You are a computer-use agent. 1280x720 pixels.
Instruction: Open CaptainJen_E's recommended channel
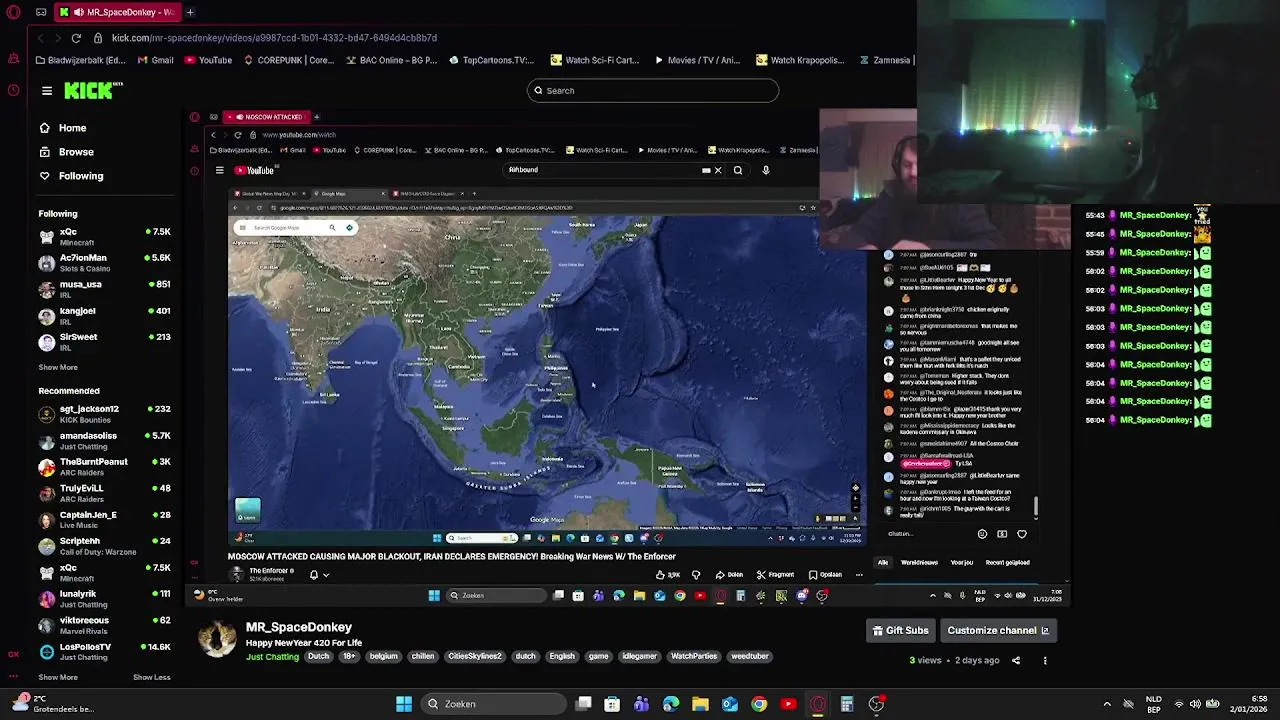(x=104, y=520)
